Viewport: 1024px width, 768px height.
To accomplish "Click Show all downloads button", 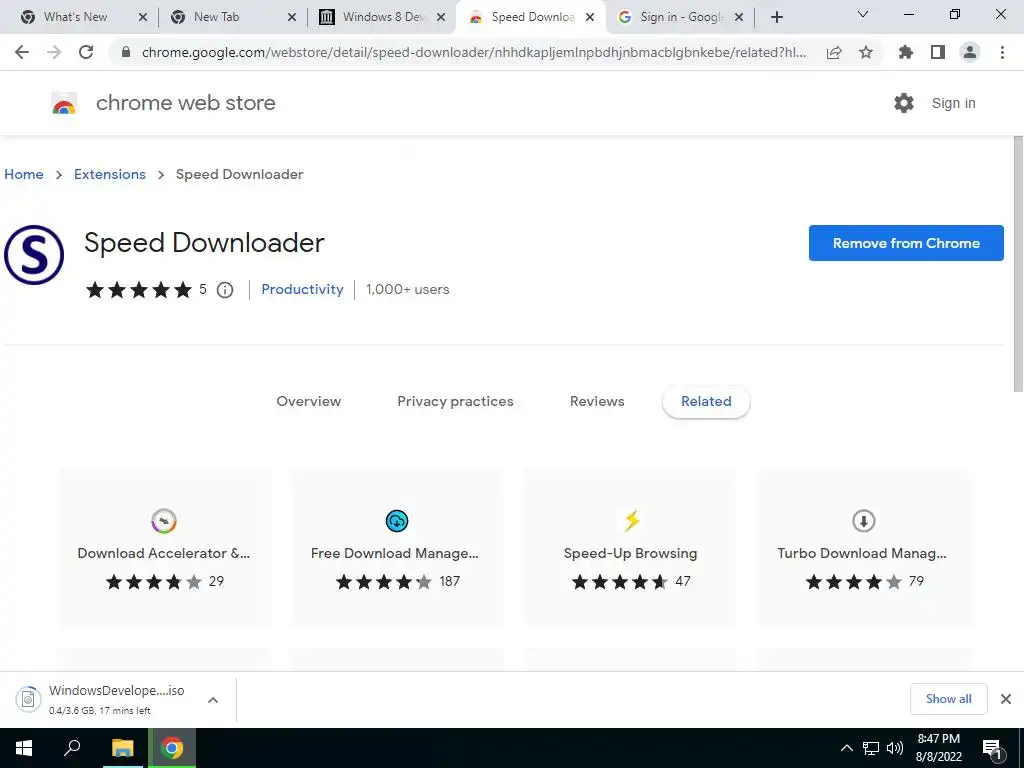I will pyautogui.click(x=948, y=699).
